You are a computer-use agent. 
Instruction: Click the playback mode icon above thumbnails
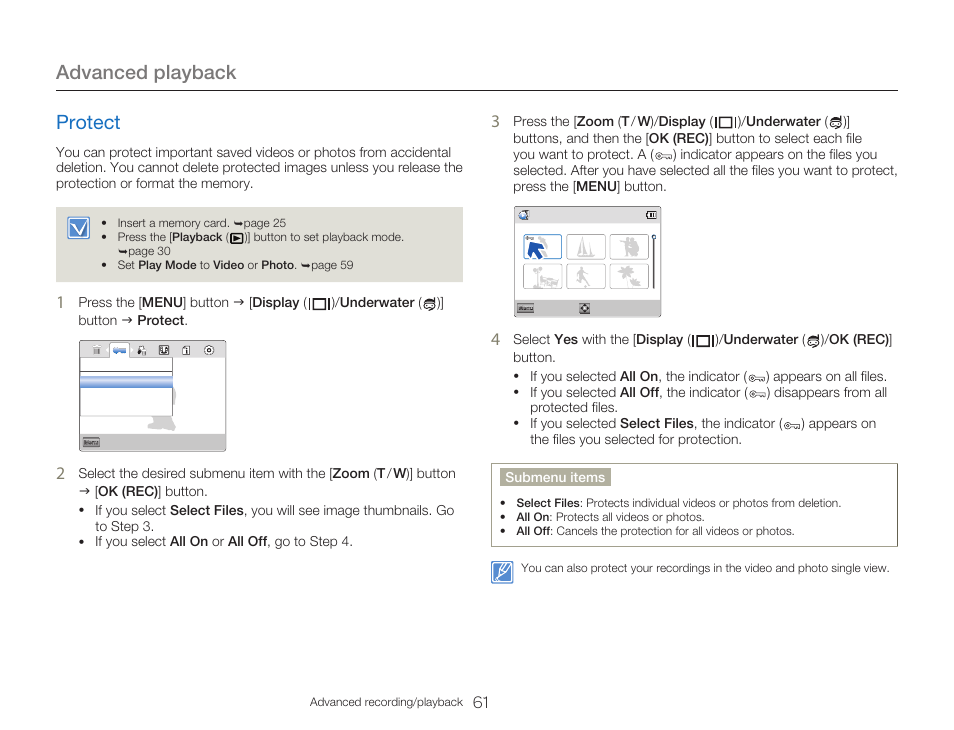[x=523, y=215]
